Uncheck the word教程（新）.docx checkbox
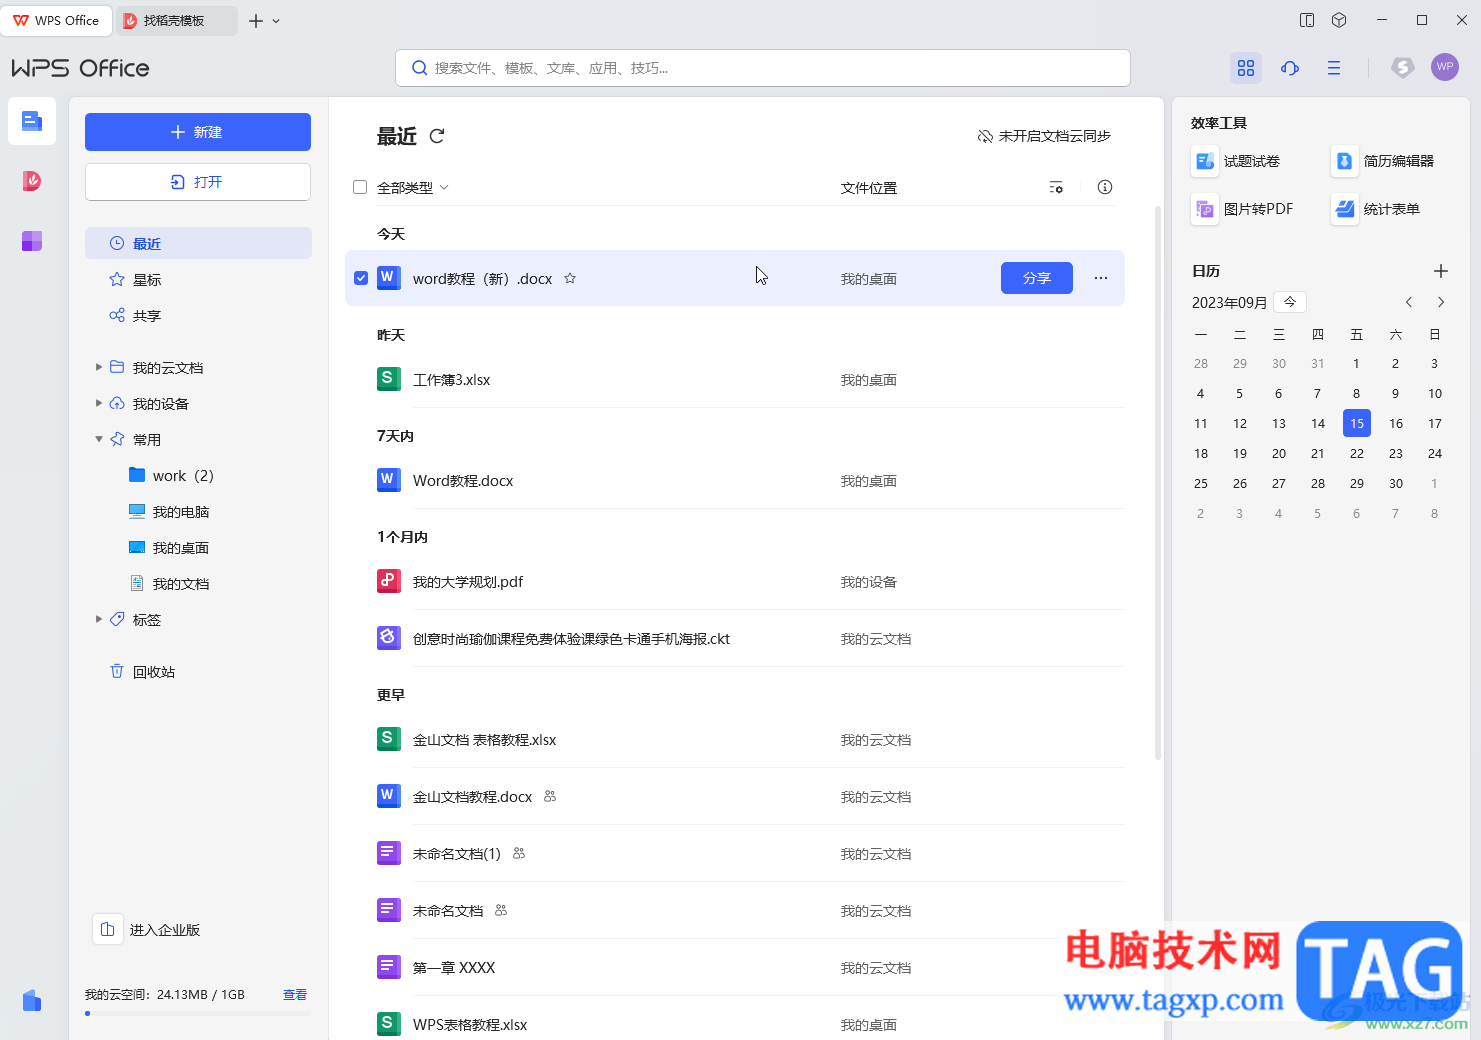 361,278
